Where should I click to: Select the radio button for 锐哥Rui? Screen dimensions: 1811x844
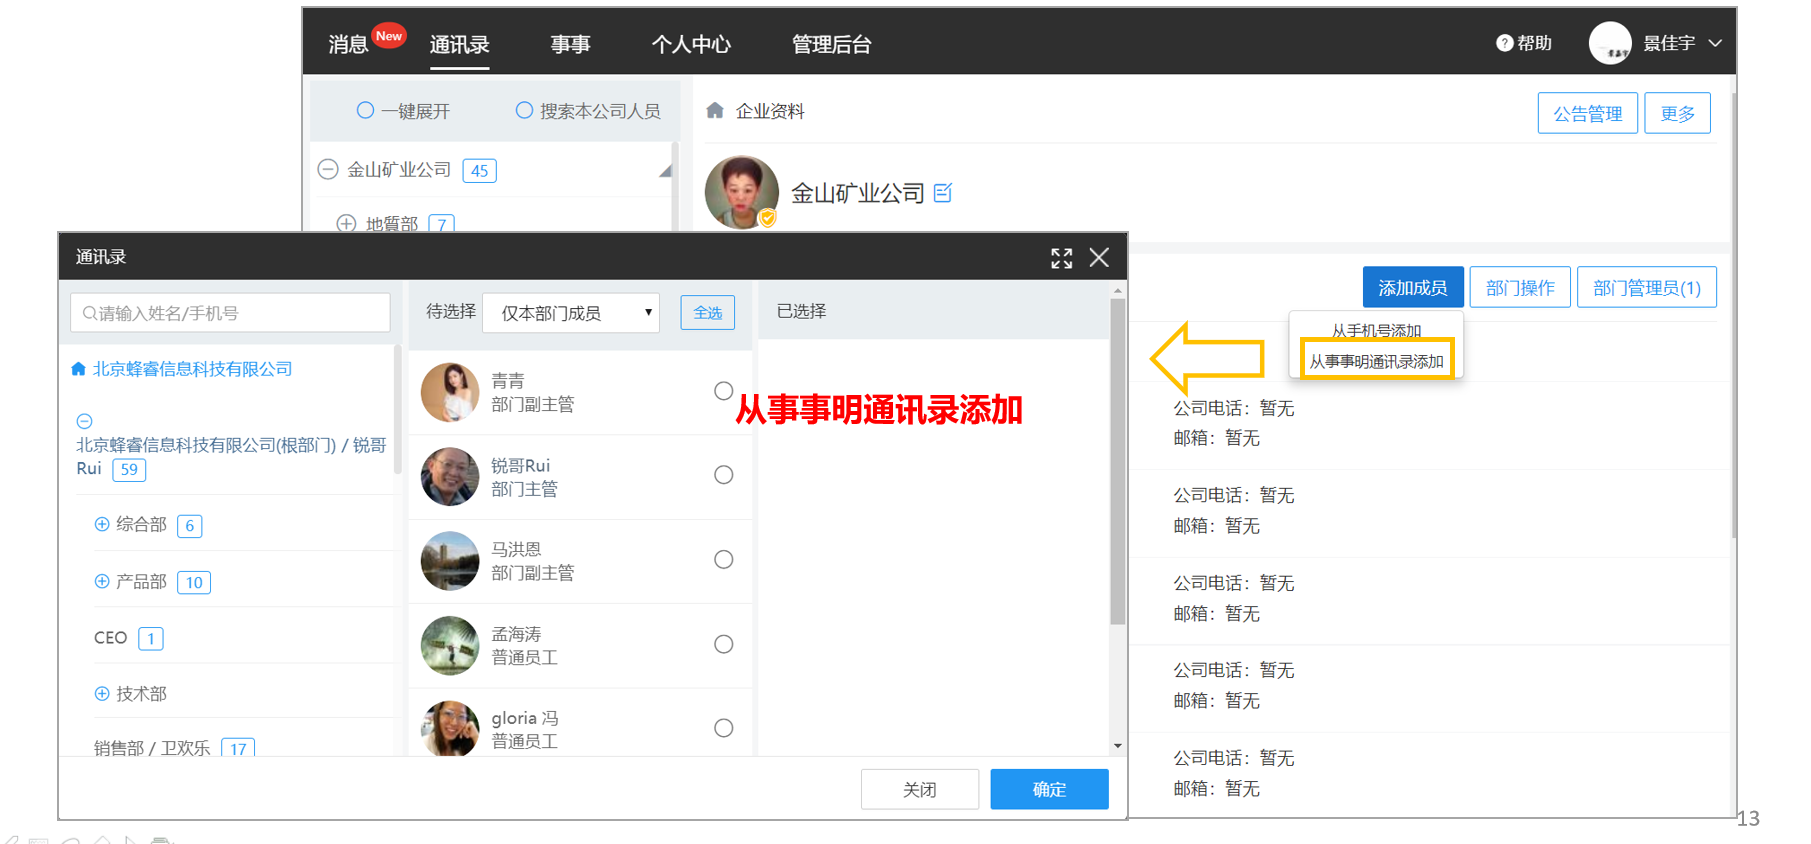click(724, 475)
